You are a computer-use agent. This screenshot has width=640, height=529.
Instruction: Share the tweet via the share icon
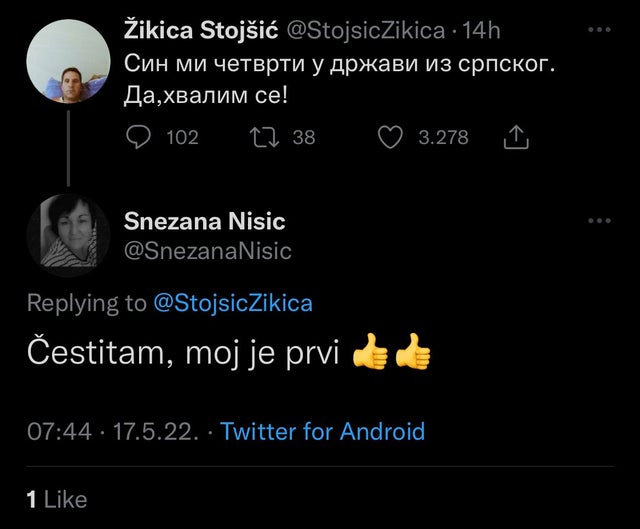point(517,138)
